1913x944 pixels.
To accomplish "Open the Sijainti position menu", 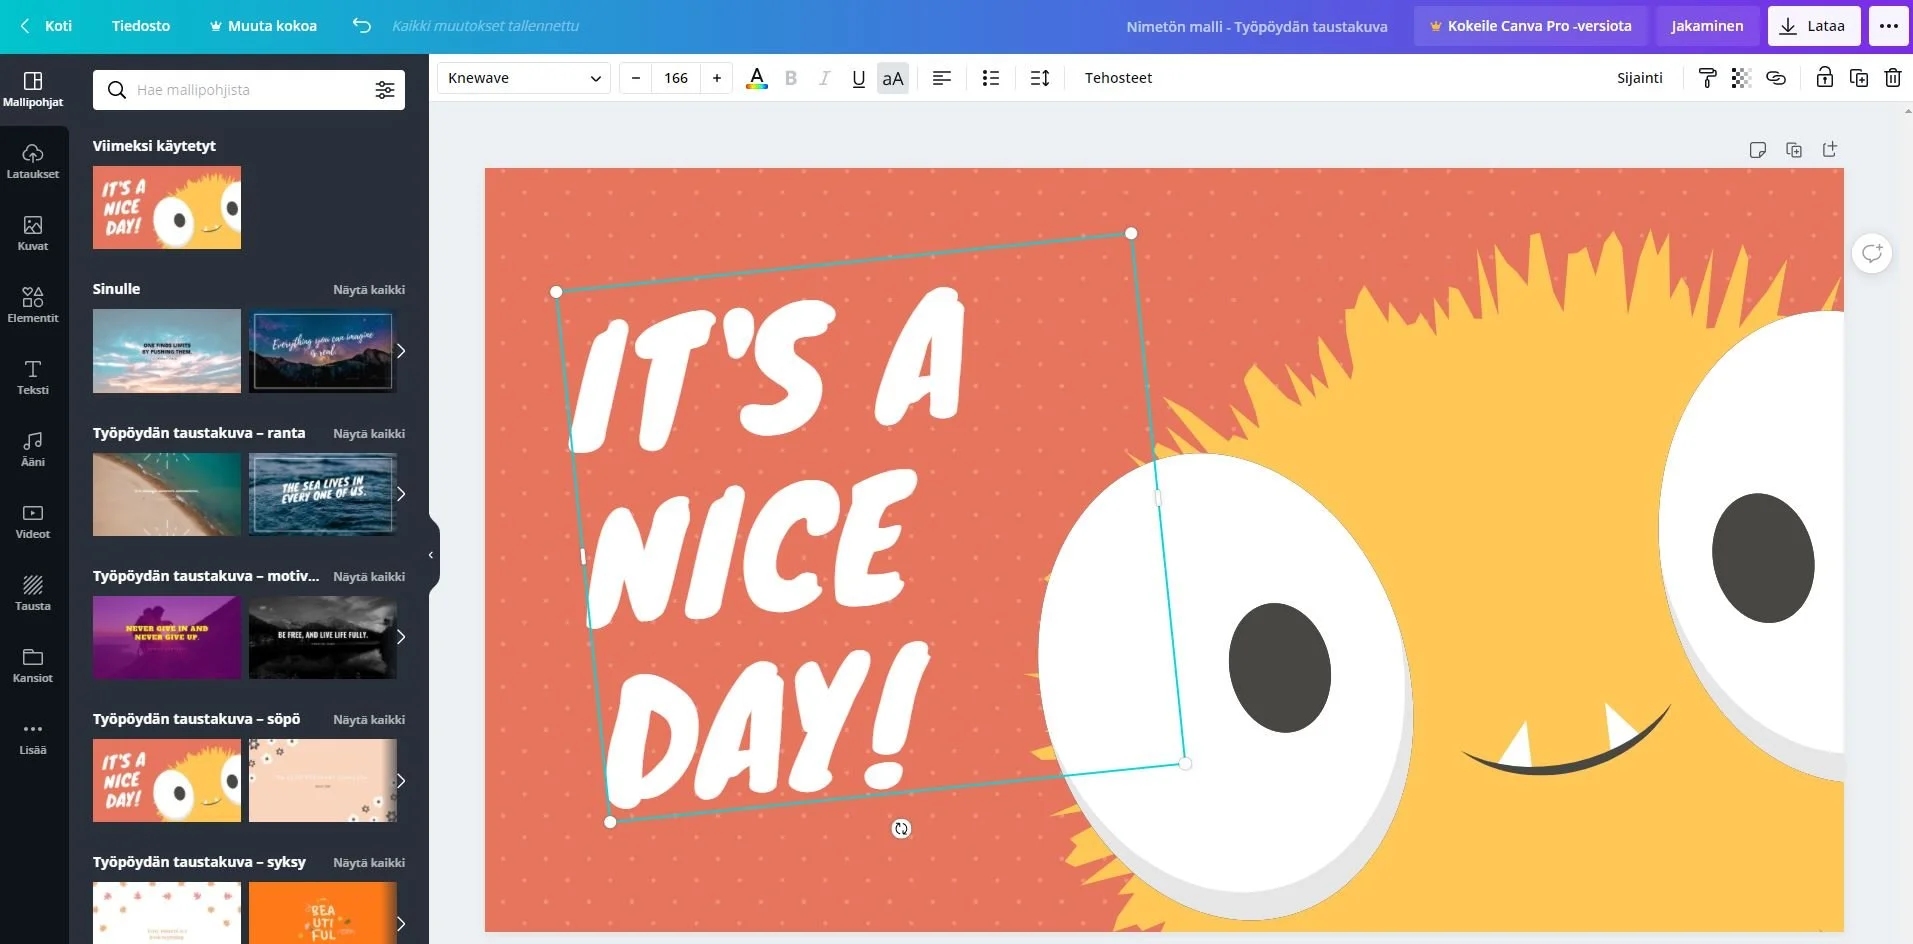I will point(1640,78).
